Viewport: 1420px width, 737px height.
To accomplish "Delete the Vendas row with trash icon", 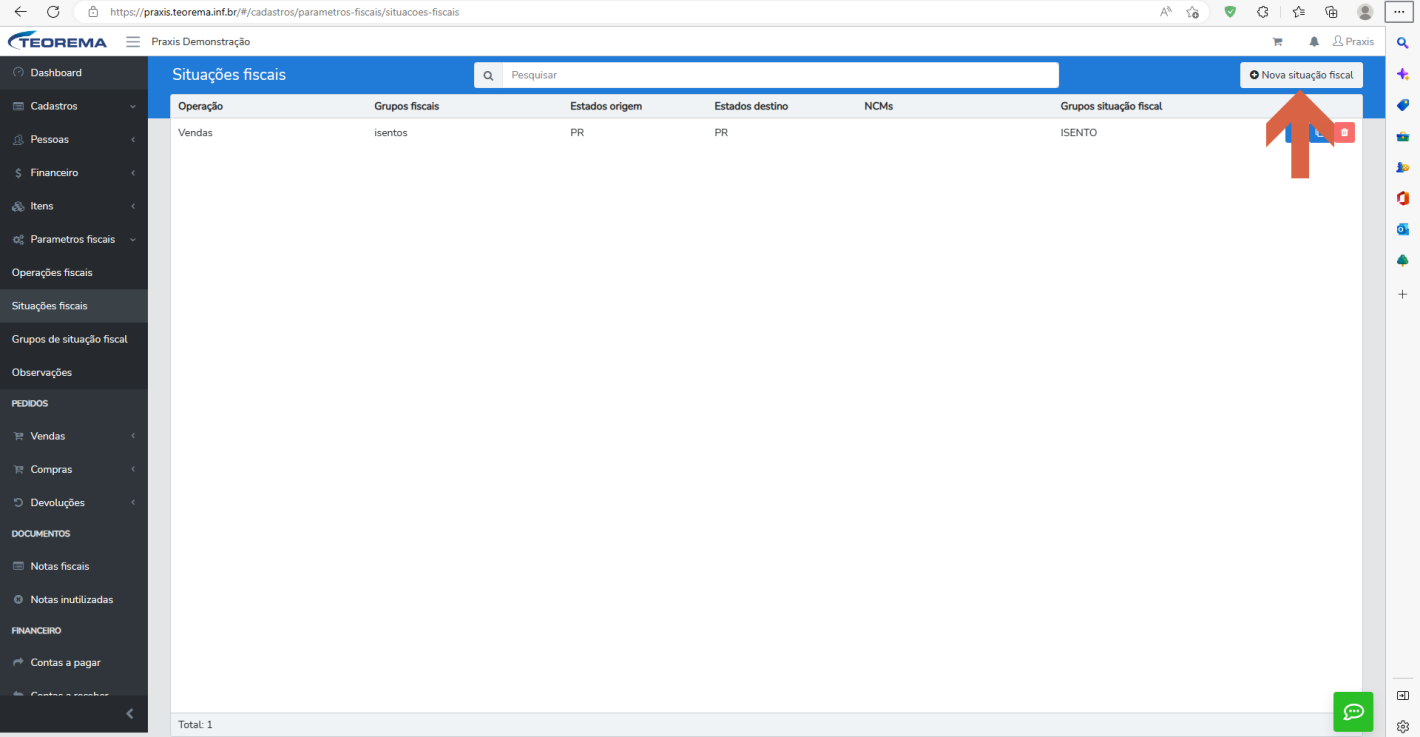I will pyautogui.click(x=1345, y=132).
